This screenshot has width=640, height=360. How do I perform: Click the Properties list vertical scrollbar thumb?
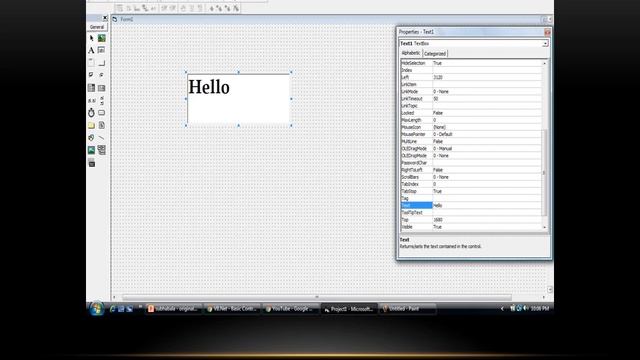coord(544,173)
